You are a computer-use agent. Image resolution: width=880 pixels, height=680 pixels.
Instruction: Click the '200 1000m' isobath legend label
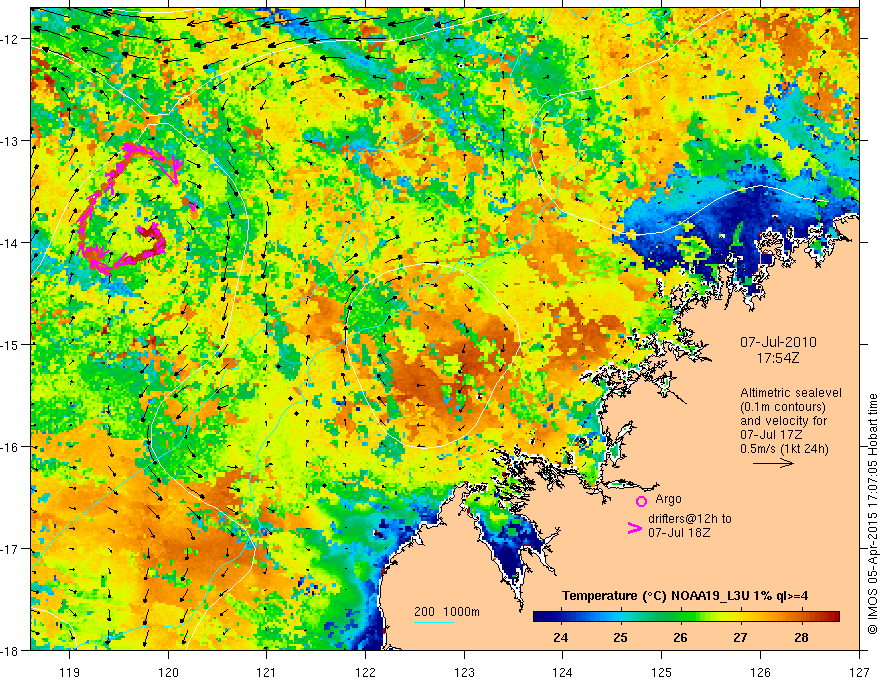click(x=447, y=612)
